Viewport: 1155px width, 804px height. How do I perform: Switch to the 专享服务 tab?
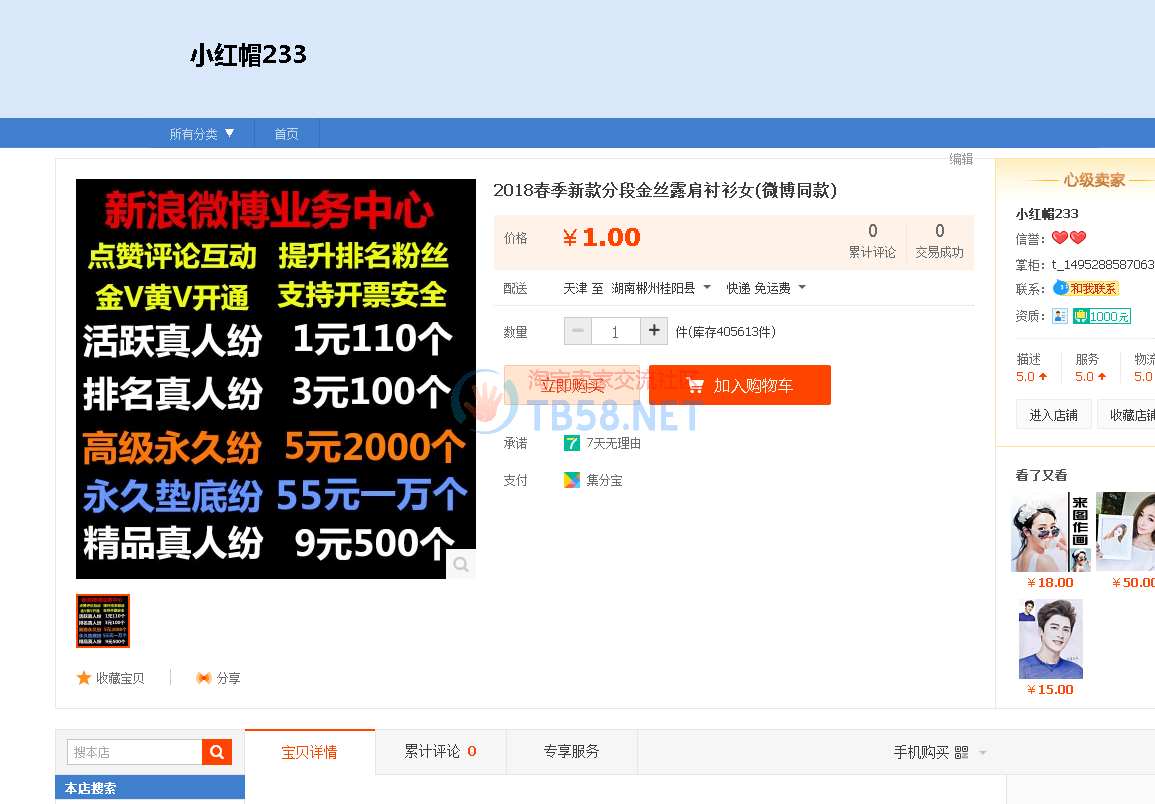point(572,752)
